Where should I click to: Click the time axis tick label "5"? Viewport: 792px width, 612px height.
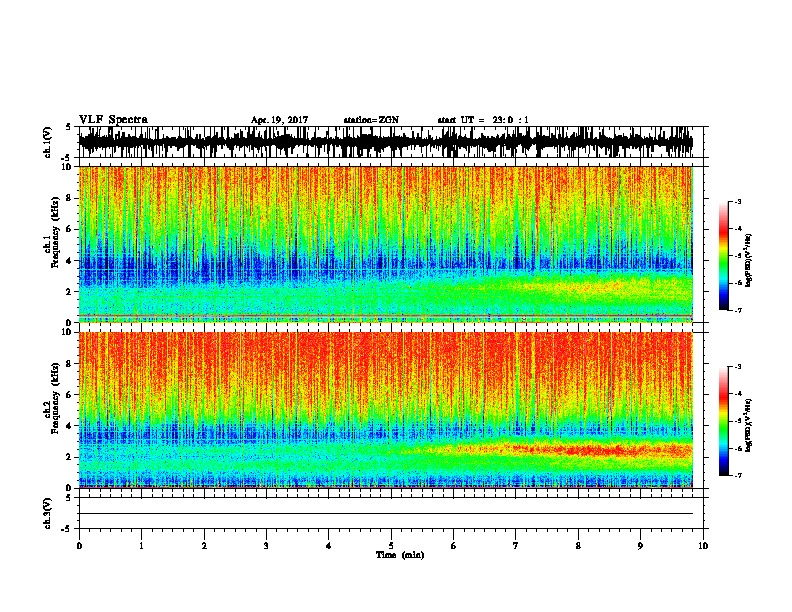tap(391, 546)
